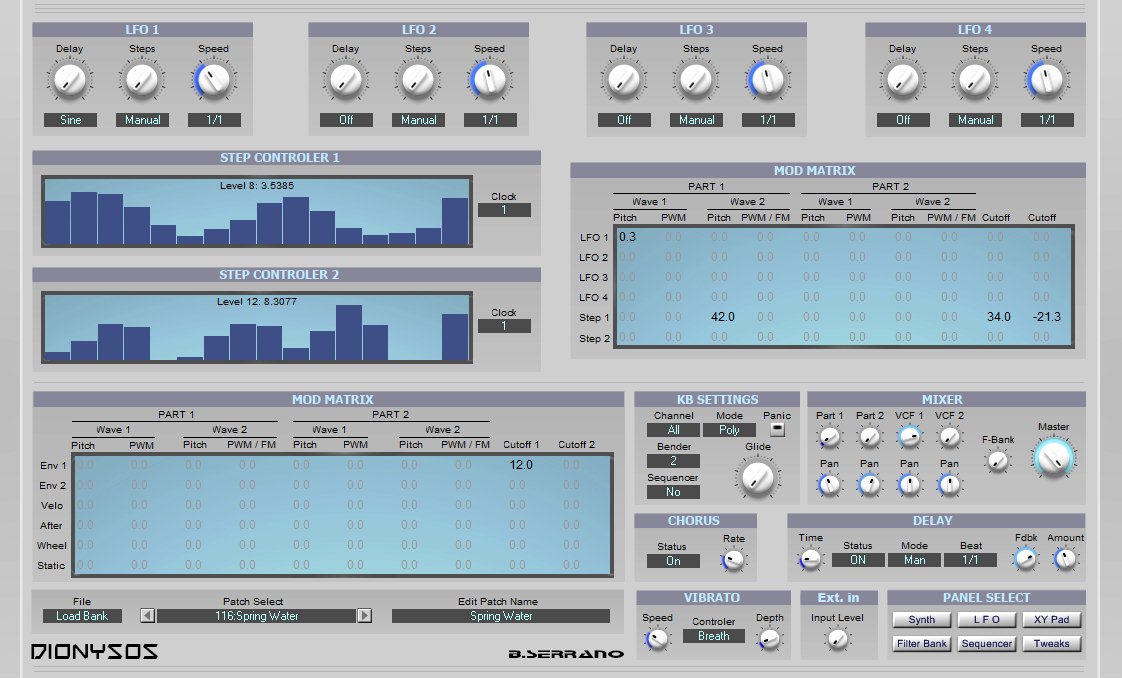The height and width of the screenshot is (678, 1122).
Task: Click the Delay Fdbk knob
Action: [1025, 559]
